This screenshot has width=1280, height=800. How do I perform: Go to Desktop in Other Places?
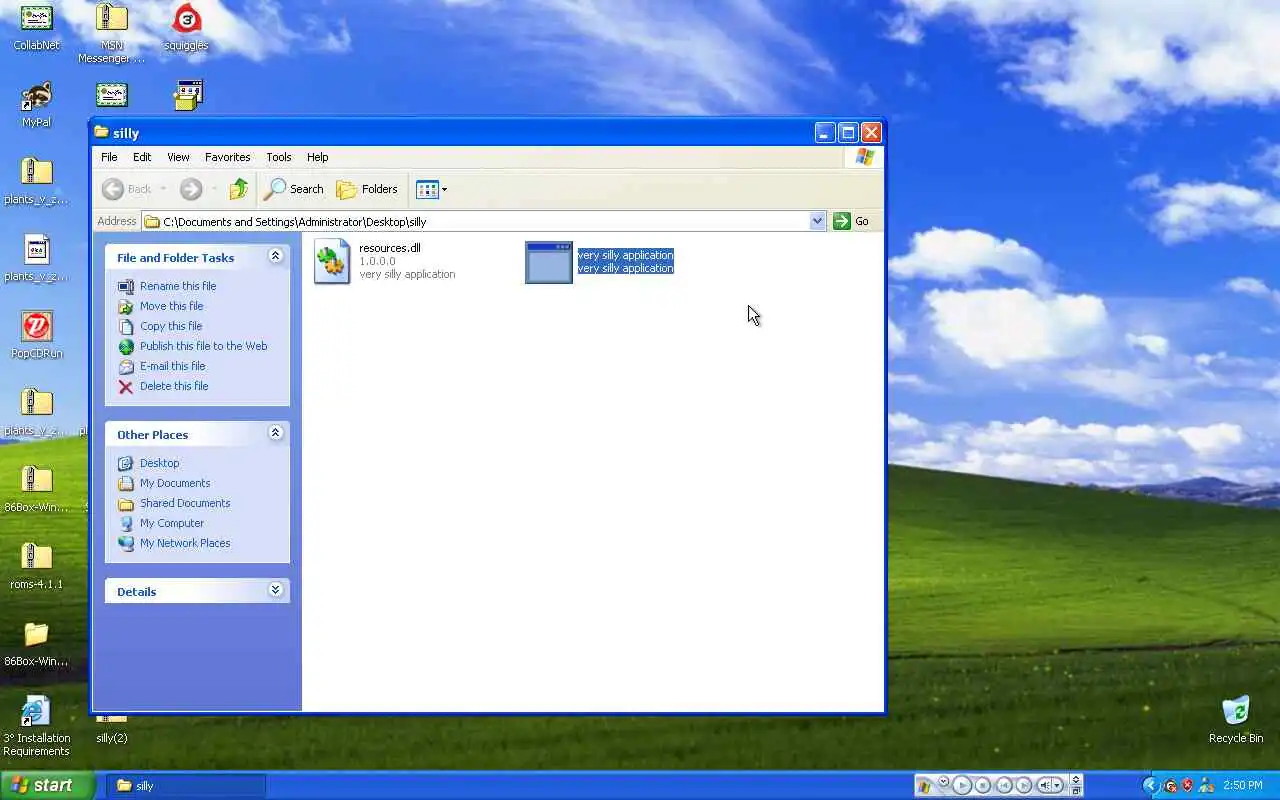click(x=159, y=463)
